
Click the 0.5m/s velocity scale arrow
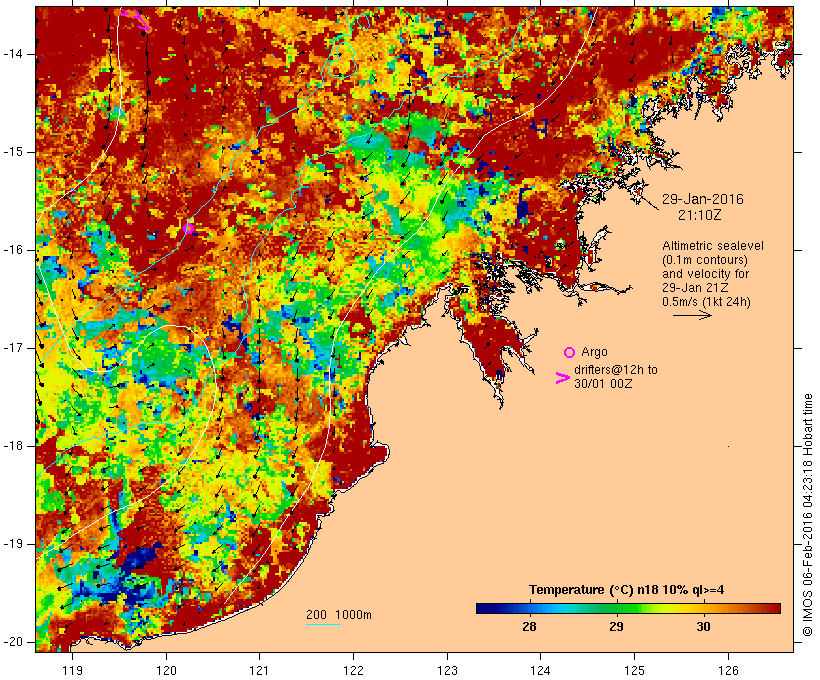(x=692, y=315)
